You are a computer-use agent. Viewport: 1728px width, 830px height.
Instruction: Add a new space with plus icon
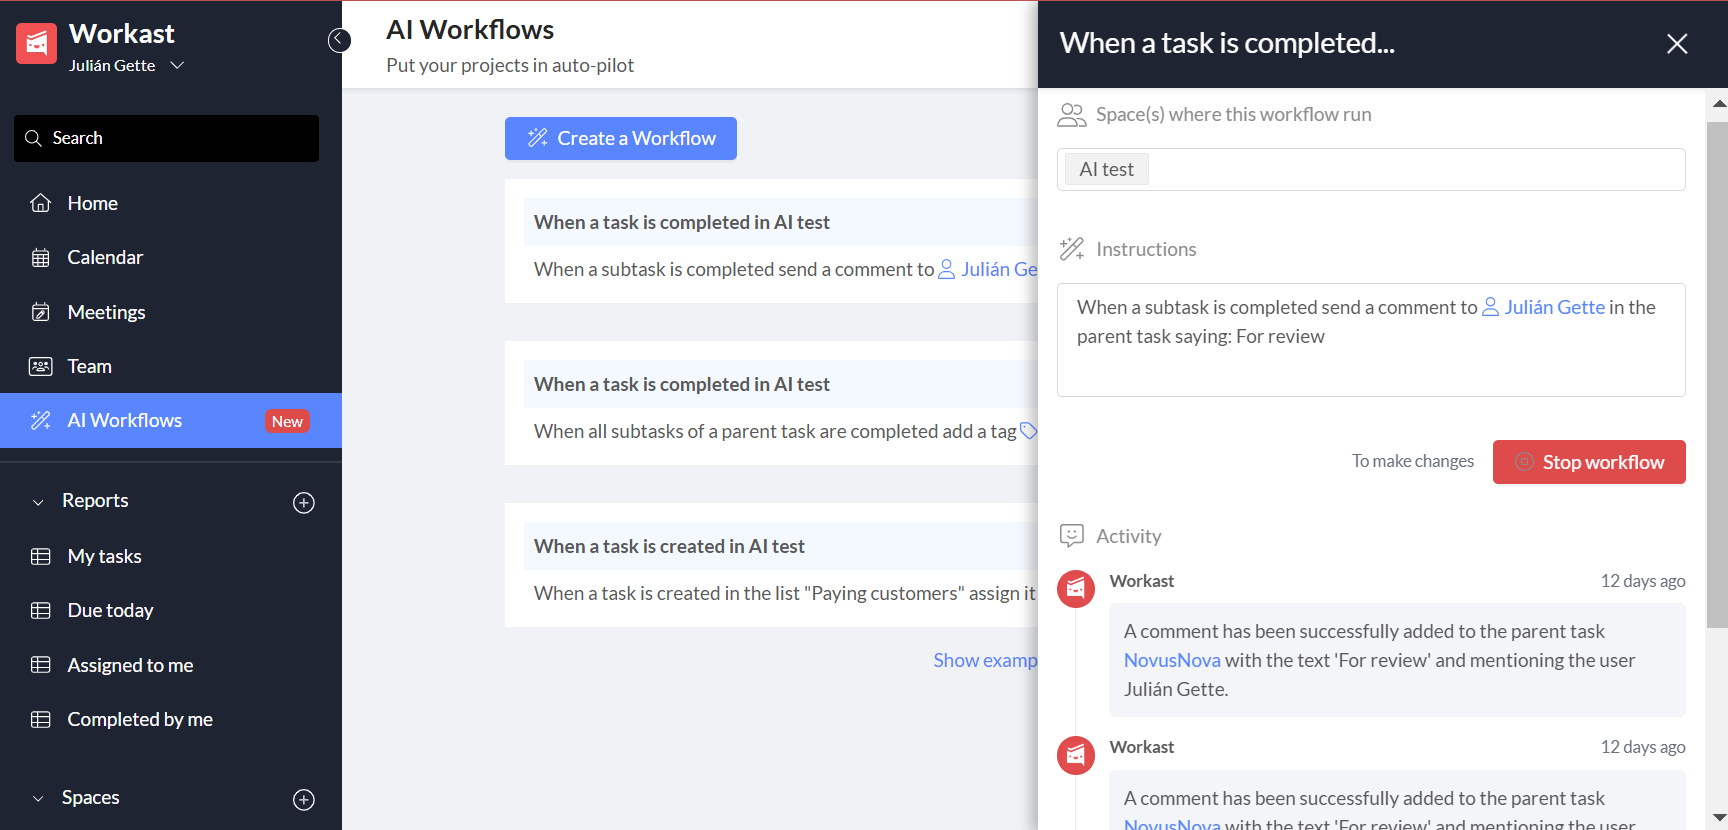click(304, 800)
